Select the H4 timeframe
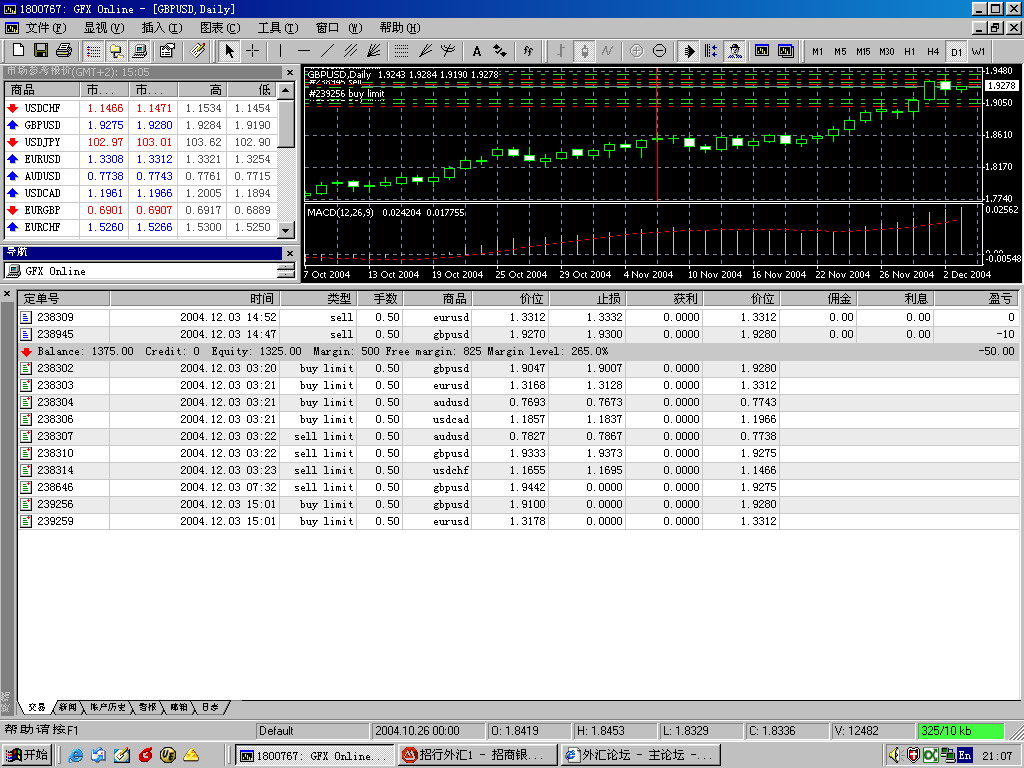Image resolution: width=1024 pixels, height=768 pixels. (933, 51)
